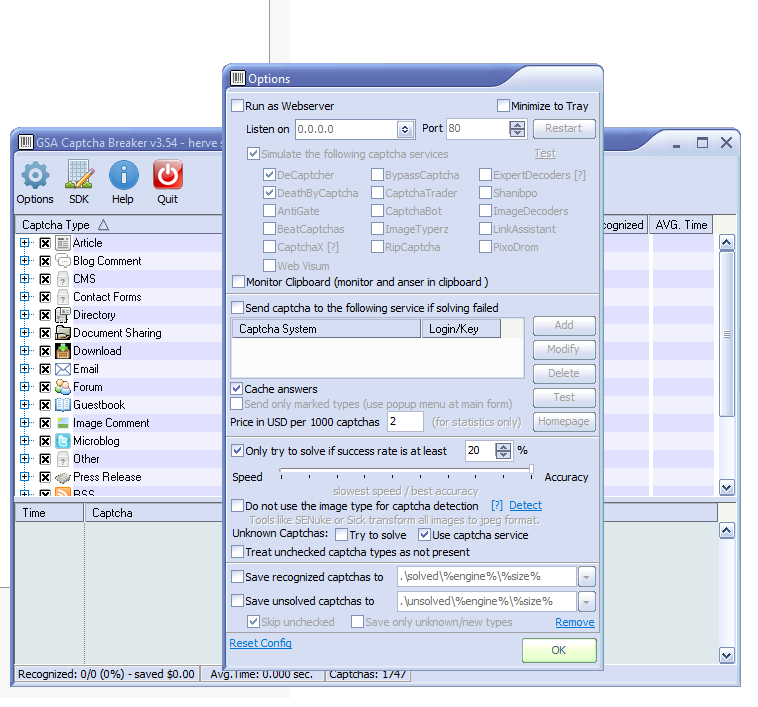The height and width of the screenshot is (707, 758).
Task: Click the OK button in Options
Action: click(559, 650)
